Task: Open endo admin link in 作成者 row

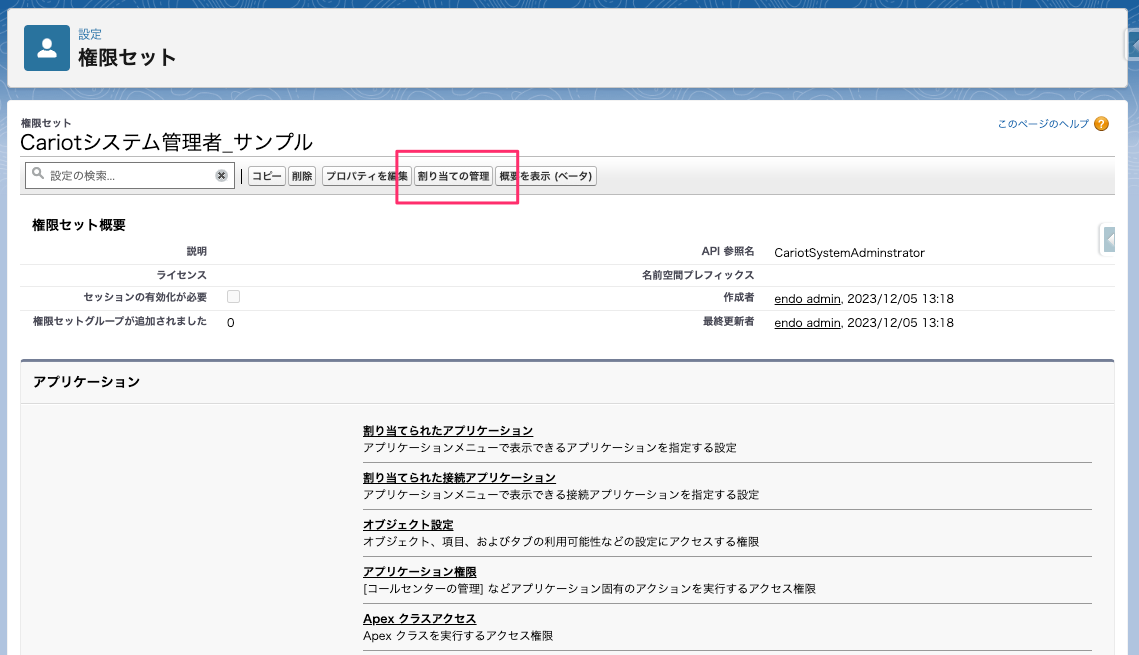Action: coord(807,298)
